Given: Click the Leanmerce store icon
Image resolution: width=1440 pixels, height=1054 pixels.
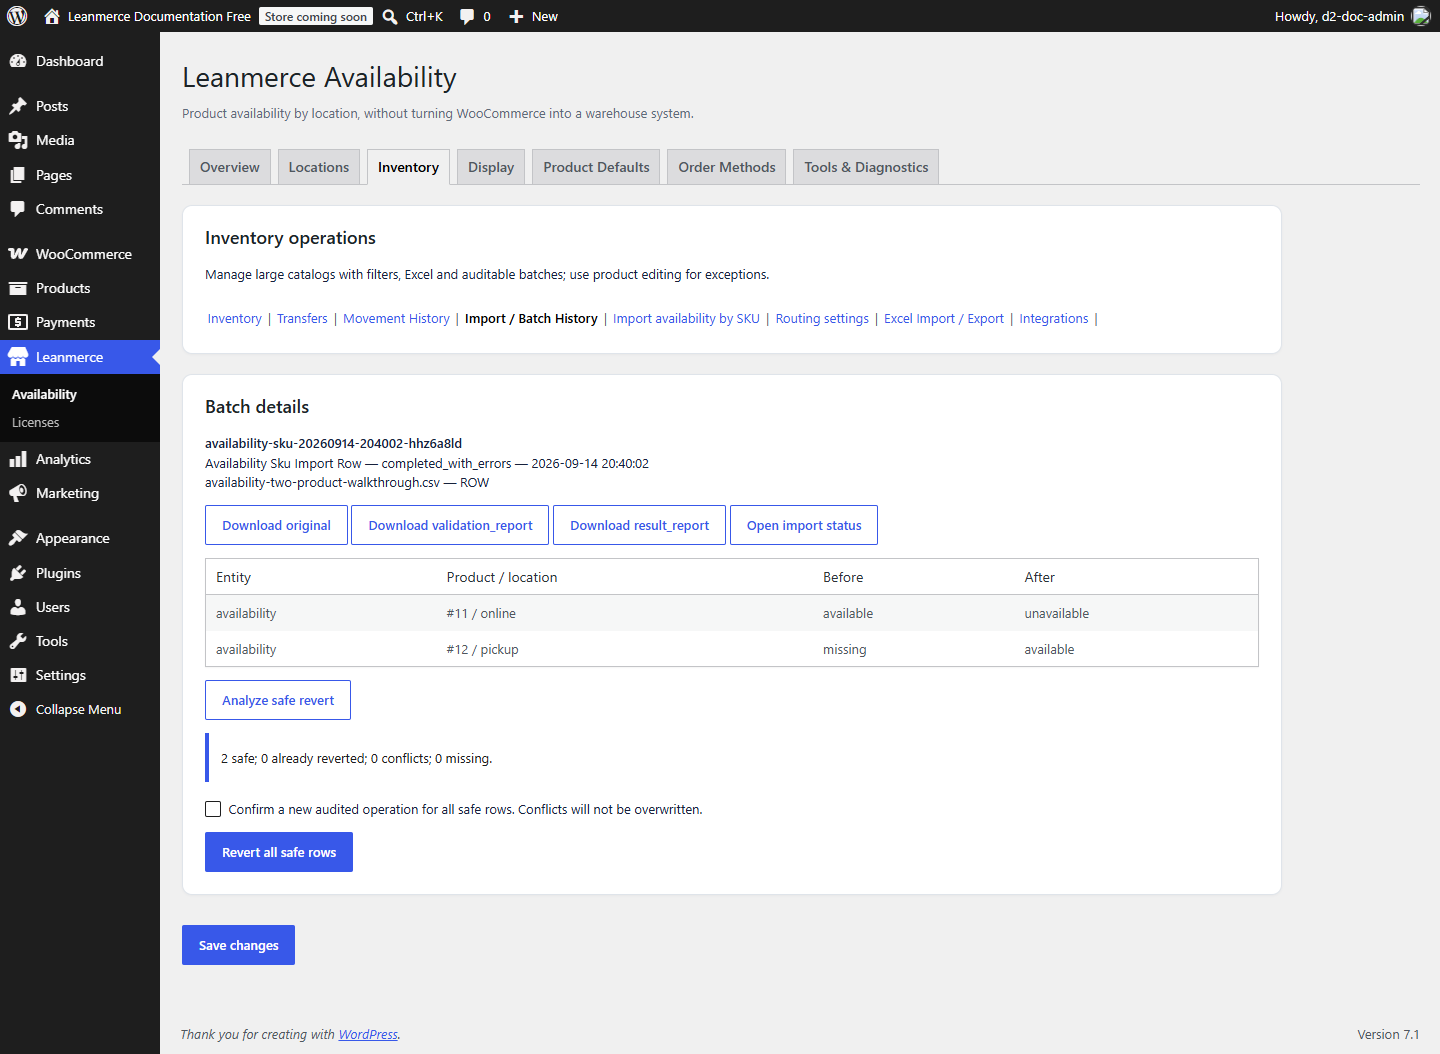Looking at the screenshot, I should tap(18, 357).
